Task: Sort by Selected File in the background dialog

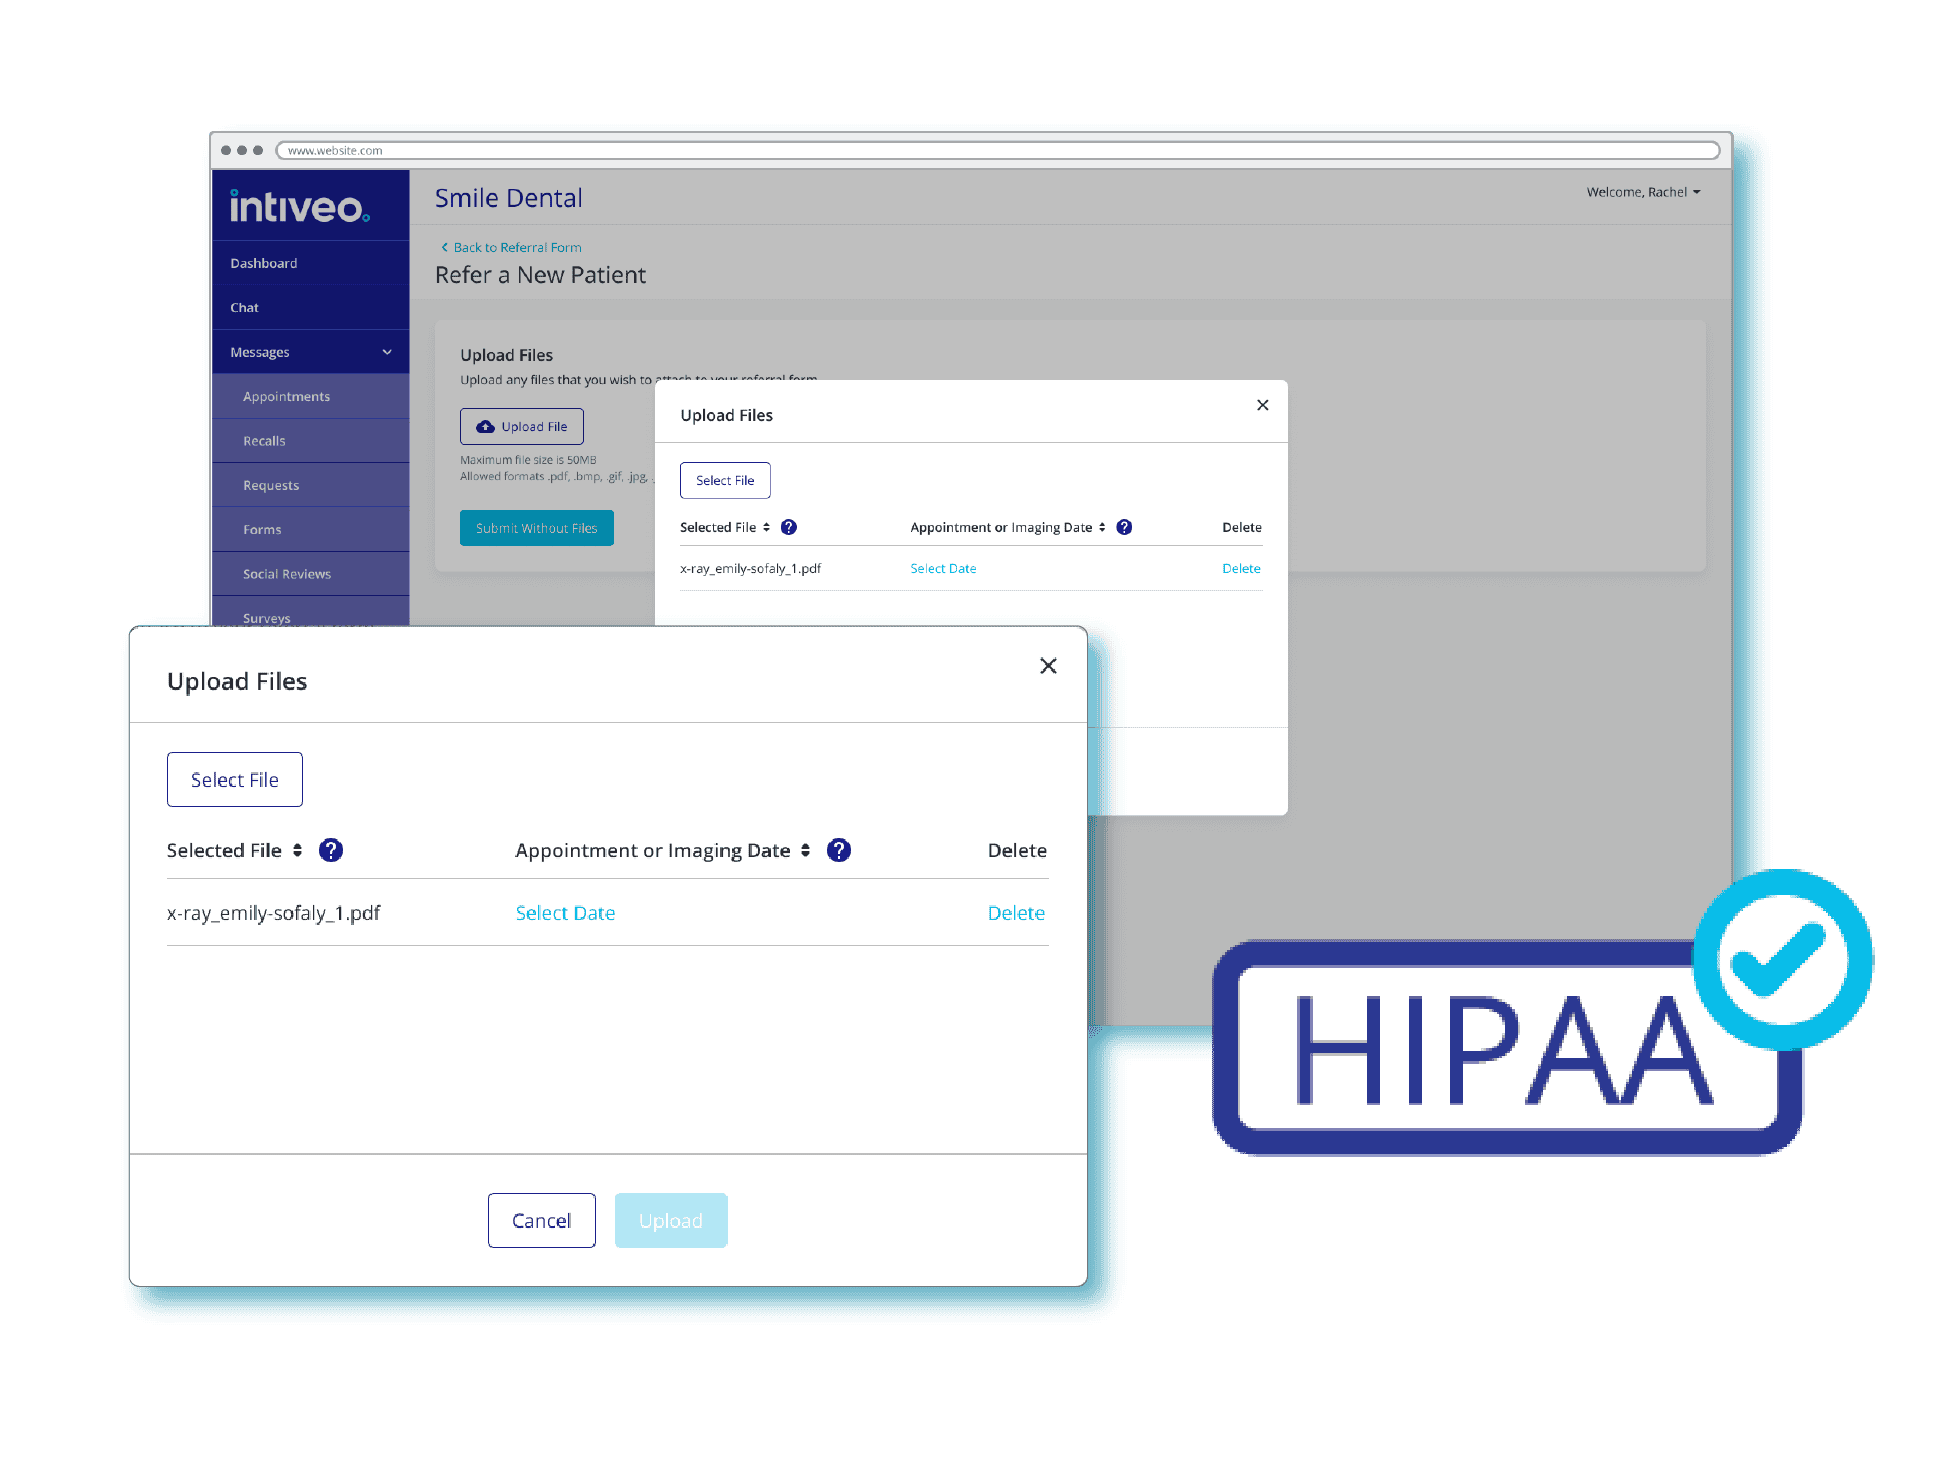Action: (767, 527)
